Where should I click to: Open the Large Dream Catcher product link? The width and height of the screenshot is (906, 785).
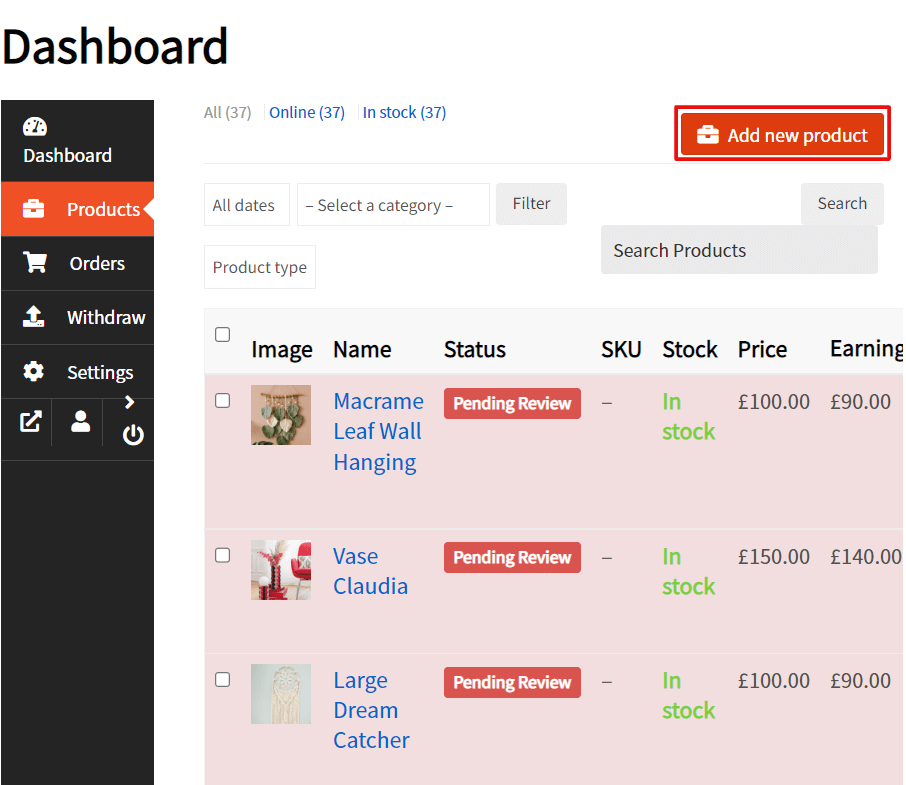(x=372, y=710)
